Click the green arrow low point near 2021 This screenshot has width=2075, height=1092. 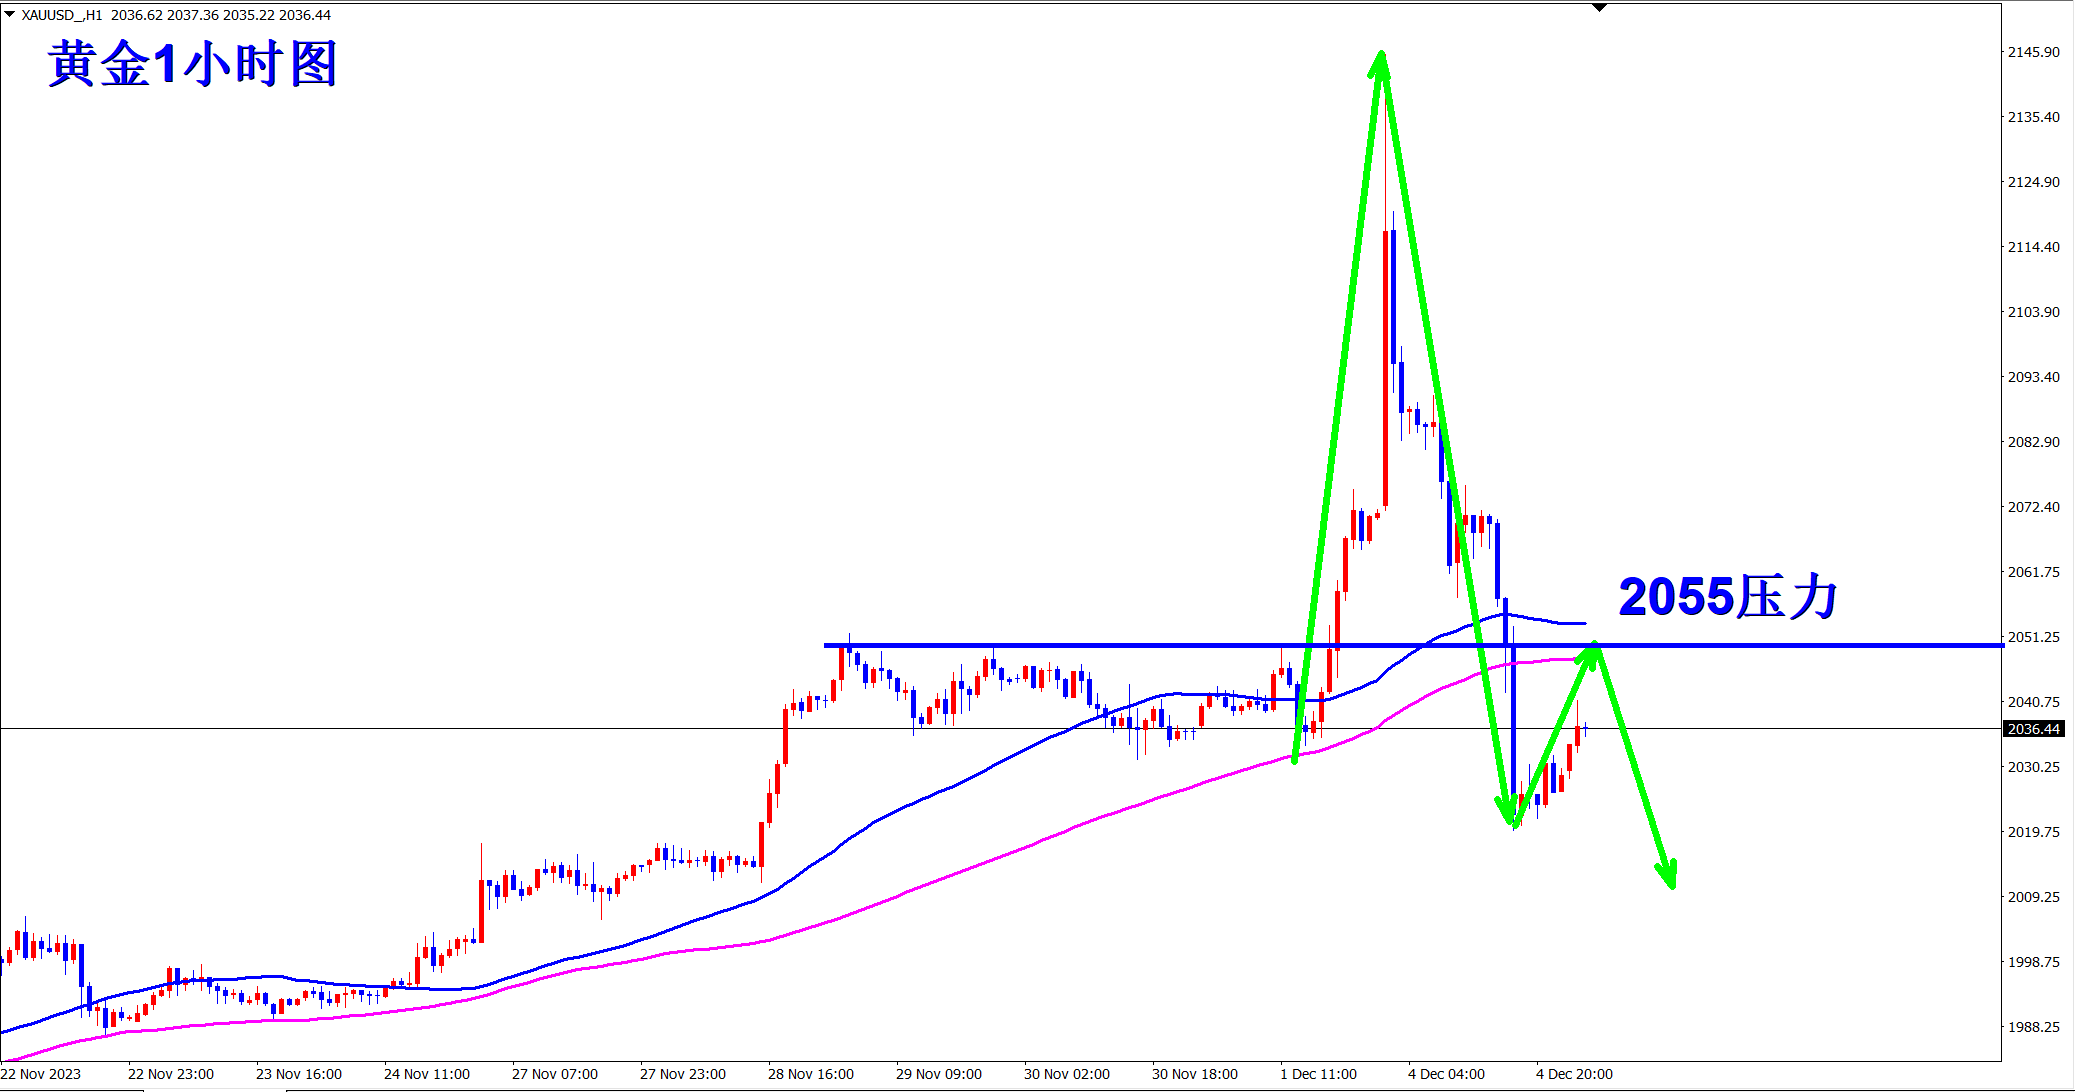coord(1512,823)
